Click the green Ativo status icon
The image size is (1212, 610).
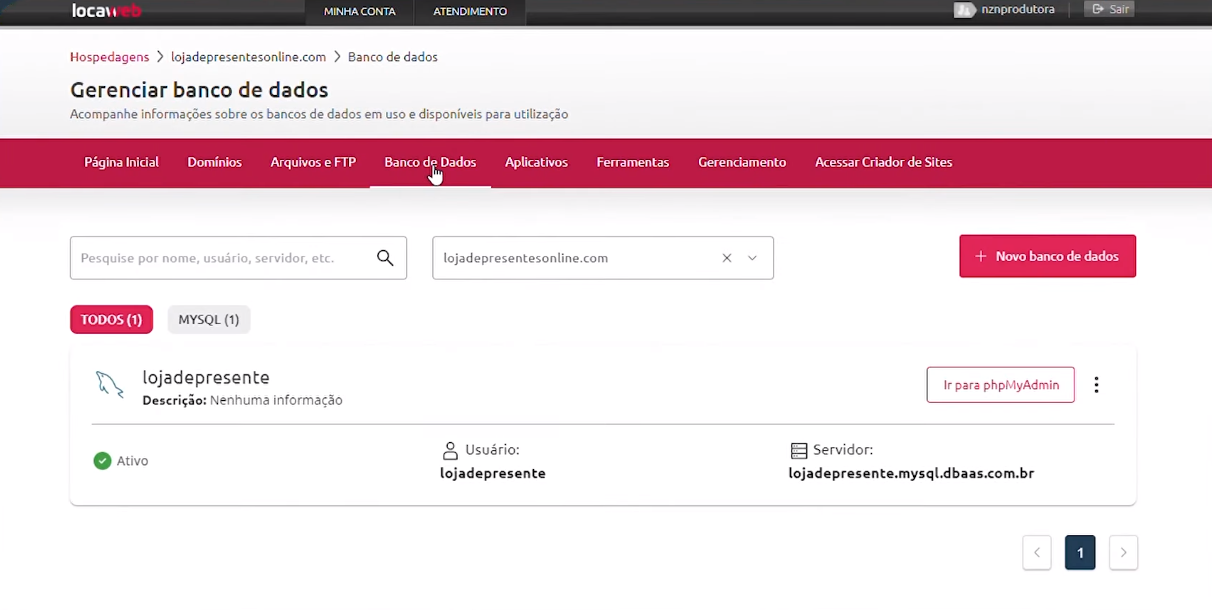(102, 461)
